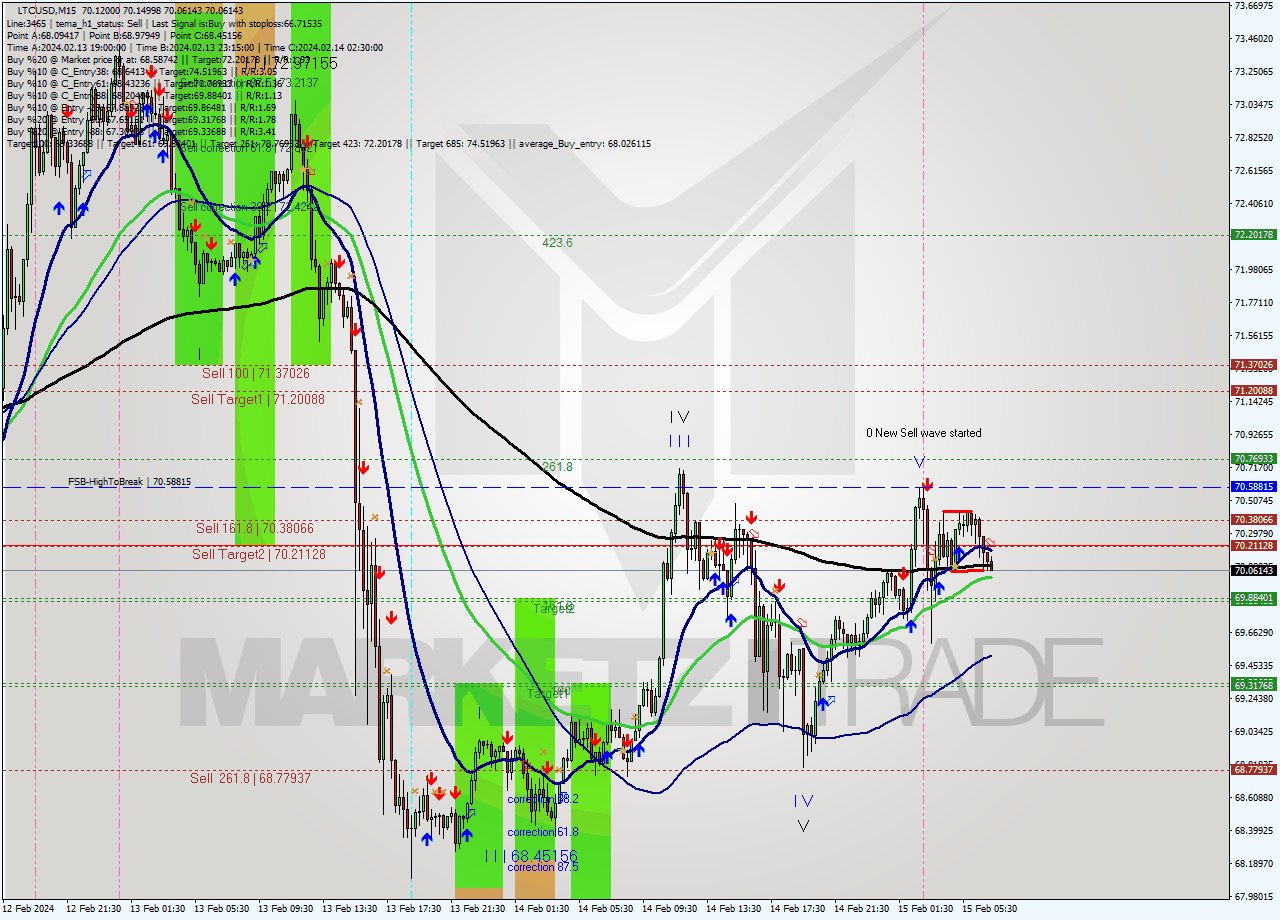The width and height of the screenshot is (1280, 920).
Task: Click the 70.92620 price axis value
Action: [1253, 435]
